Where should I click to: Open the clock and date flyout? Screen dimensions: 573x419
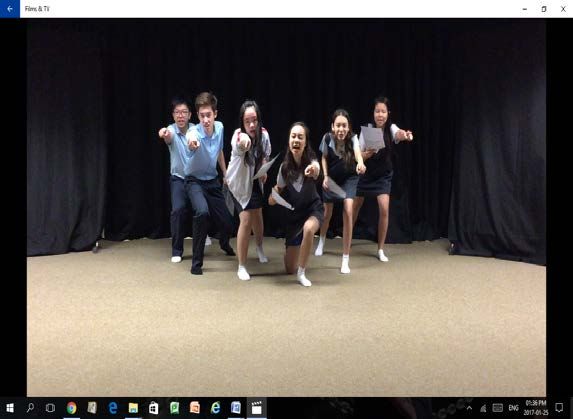(x=536, y=408)
